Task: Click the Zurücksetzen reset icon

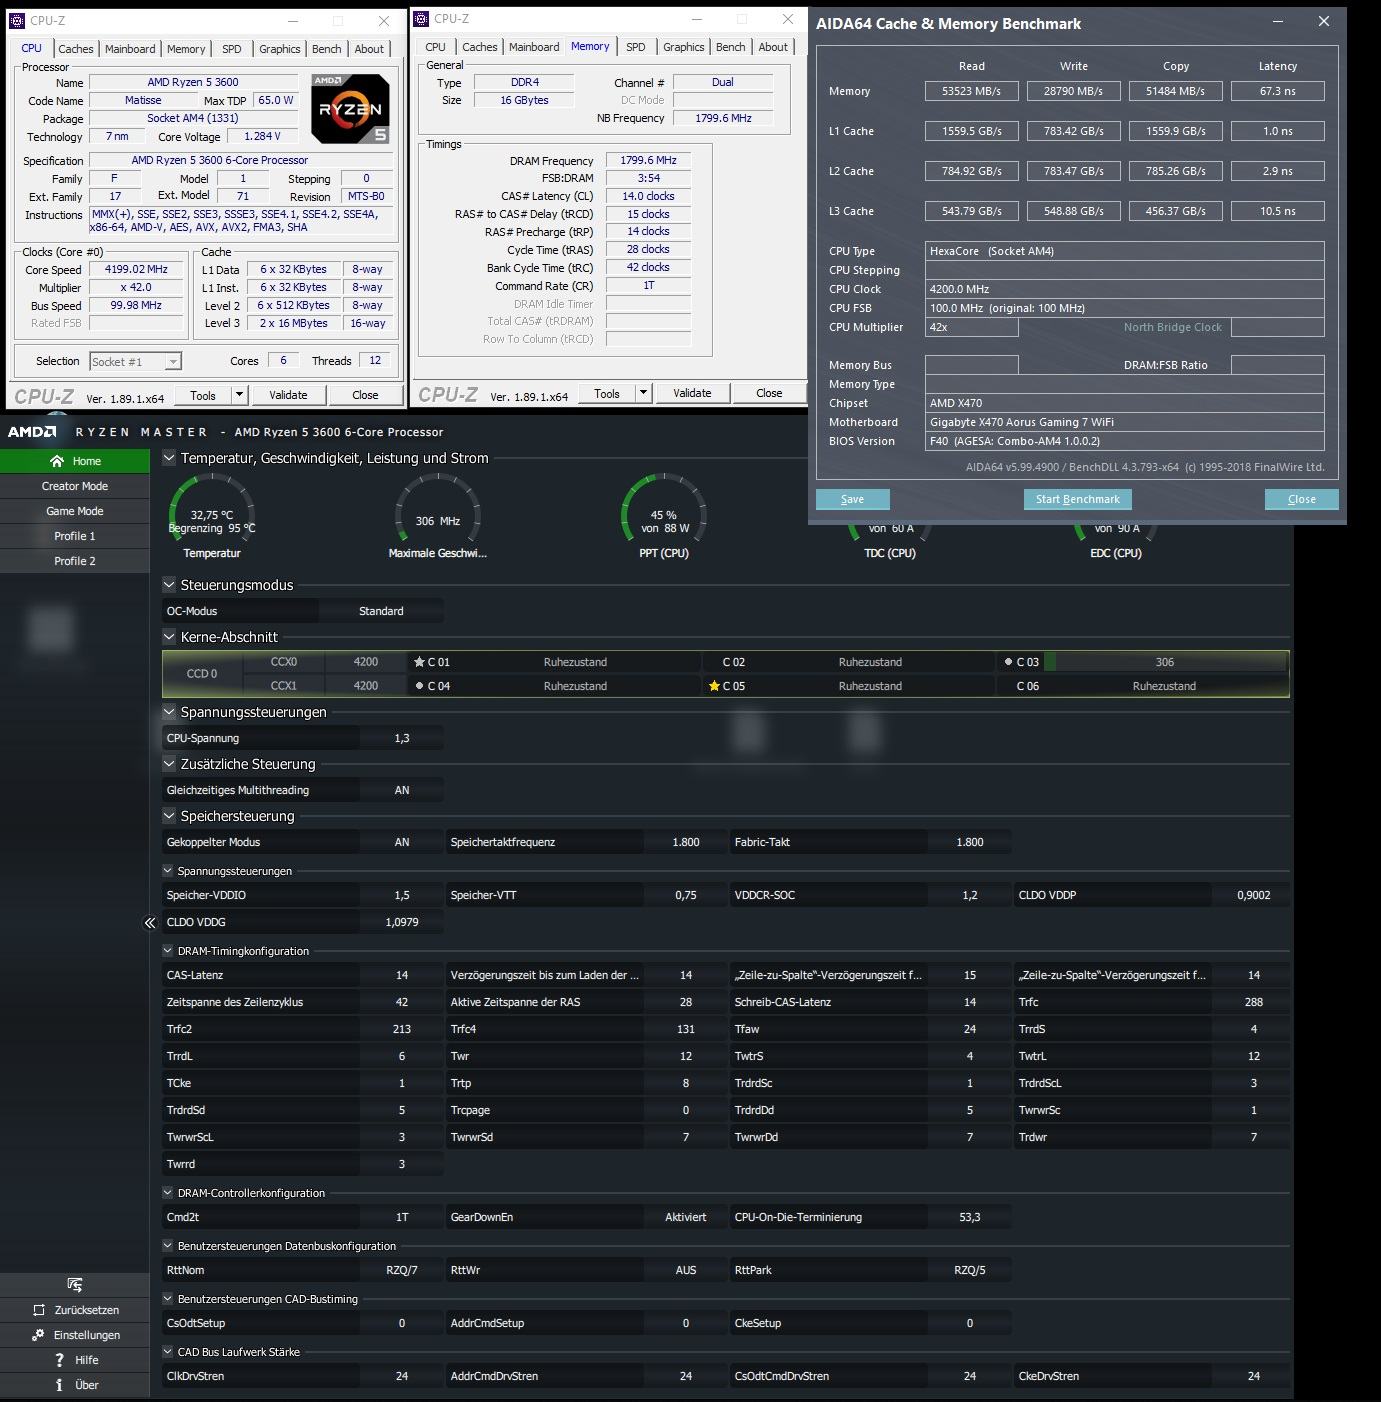Action: 39,1310
